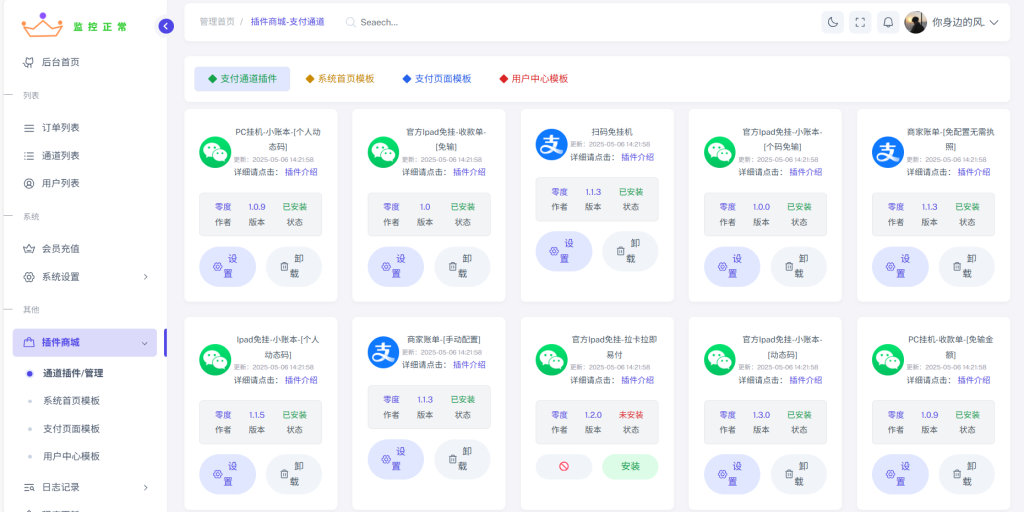Select 用户中心模板 in the sidebar submenu
The width and height of the screenshot is (1024, 512).
coord(71,456)
